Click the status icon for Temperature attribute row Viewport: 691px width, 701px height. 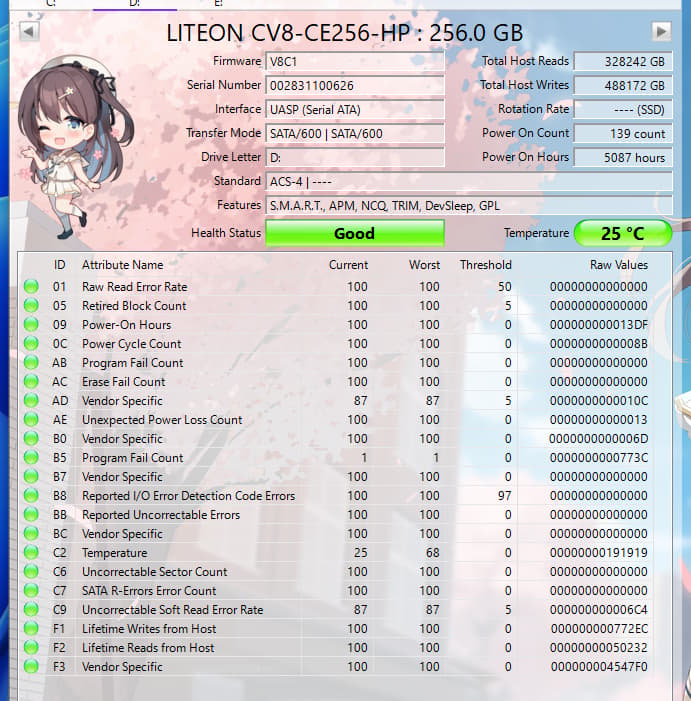31,553
